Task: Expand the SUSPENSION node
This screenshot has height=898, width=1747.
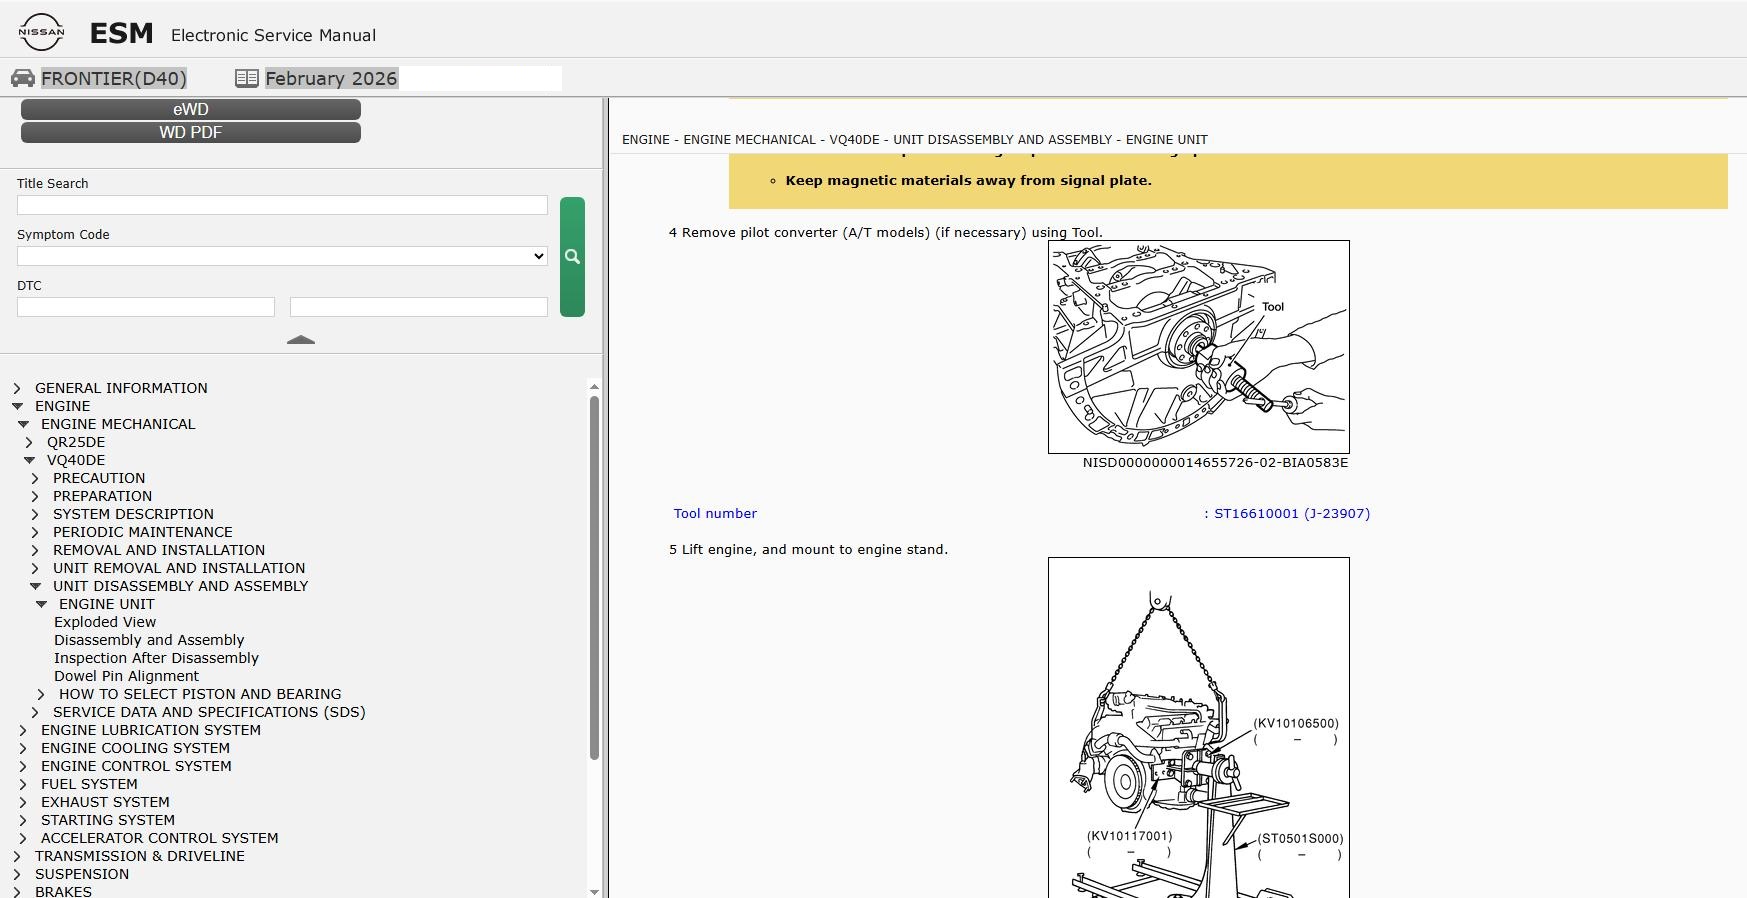Action: (x=17, y=874)
